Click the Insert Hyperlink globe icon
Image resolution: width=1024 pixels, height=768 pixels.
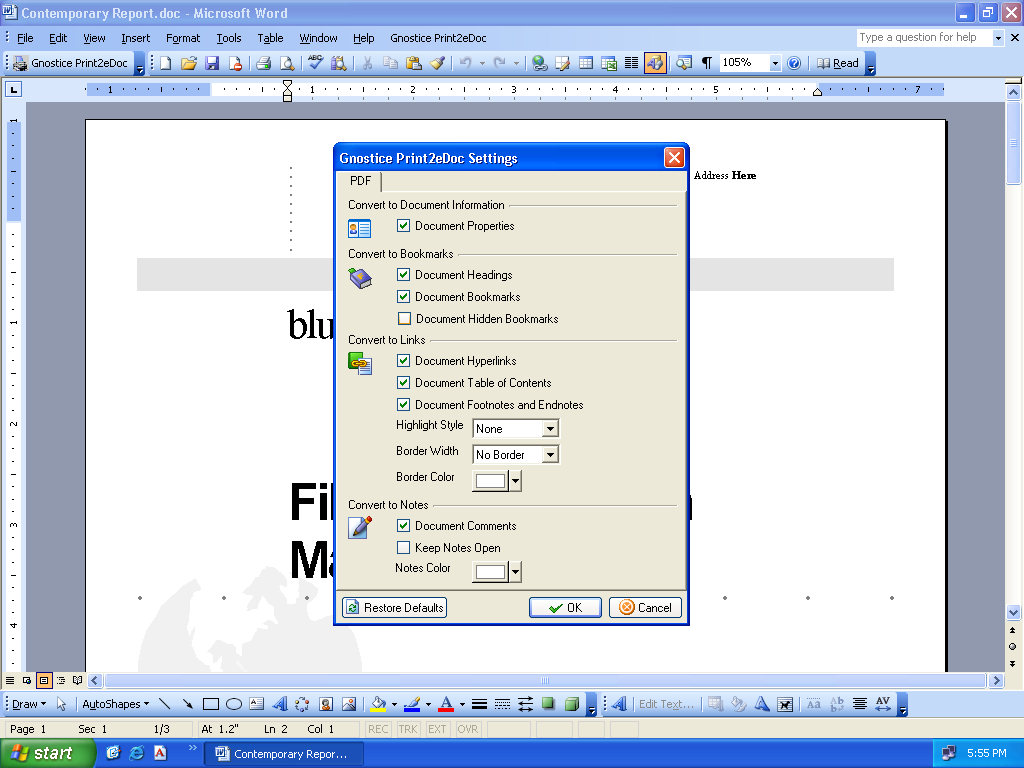pos(539,63)
